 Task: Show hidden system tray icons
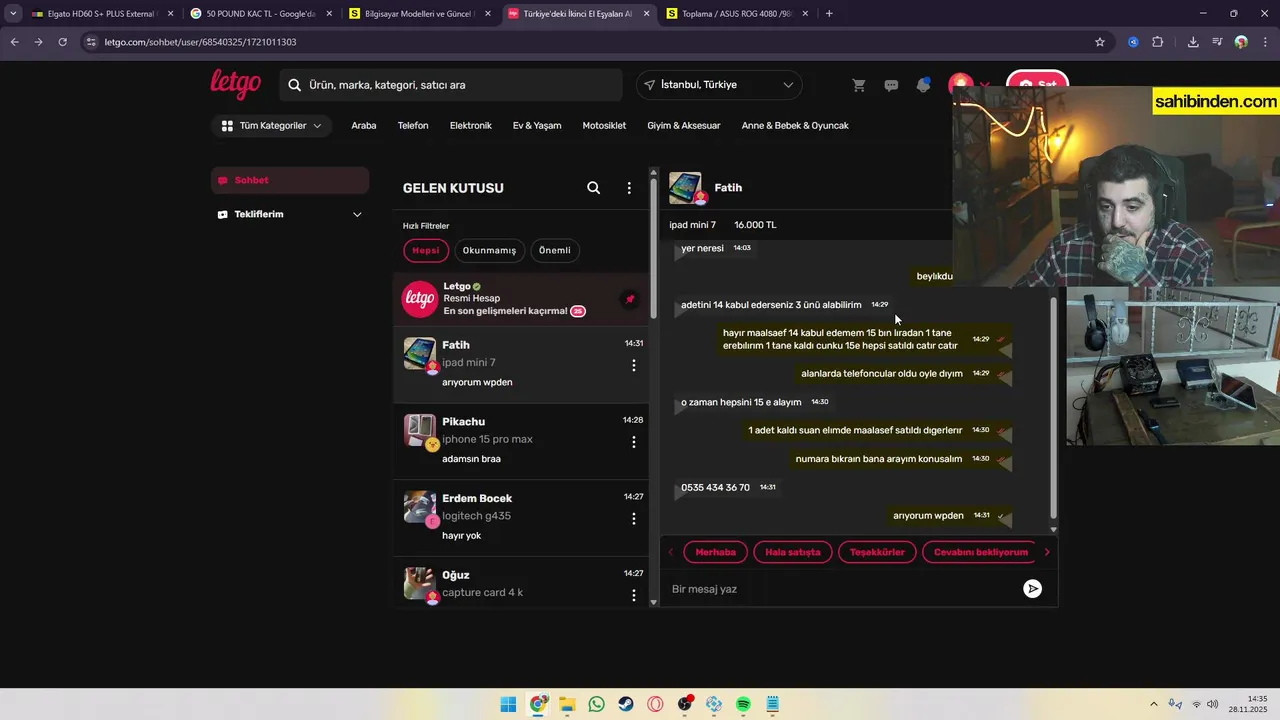[x=1153, y=704]
